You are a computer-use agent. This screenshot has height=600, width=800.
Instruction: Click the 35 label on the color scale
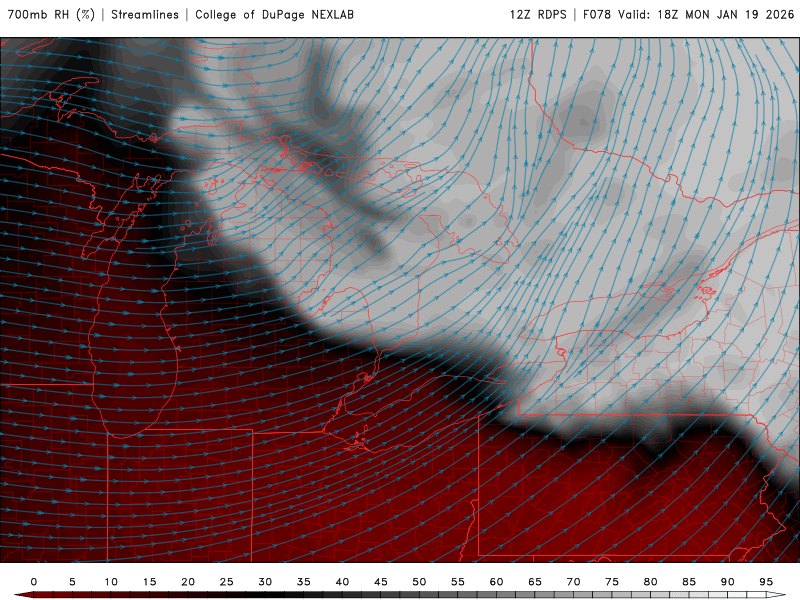pos(304,582)
